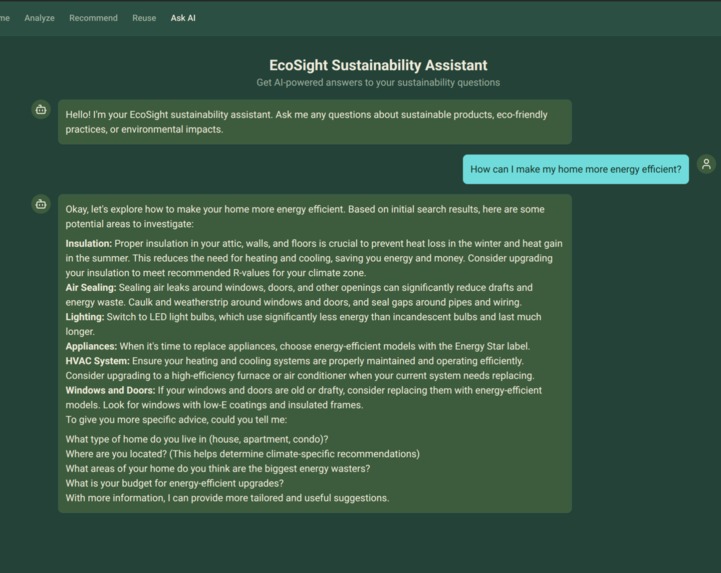This screenshot has height=573, width=721.
Task: Click the question 'What type of home do you live in'
Action: tap(197, 439)
